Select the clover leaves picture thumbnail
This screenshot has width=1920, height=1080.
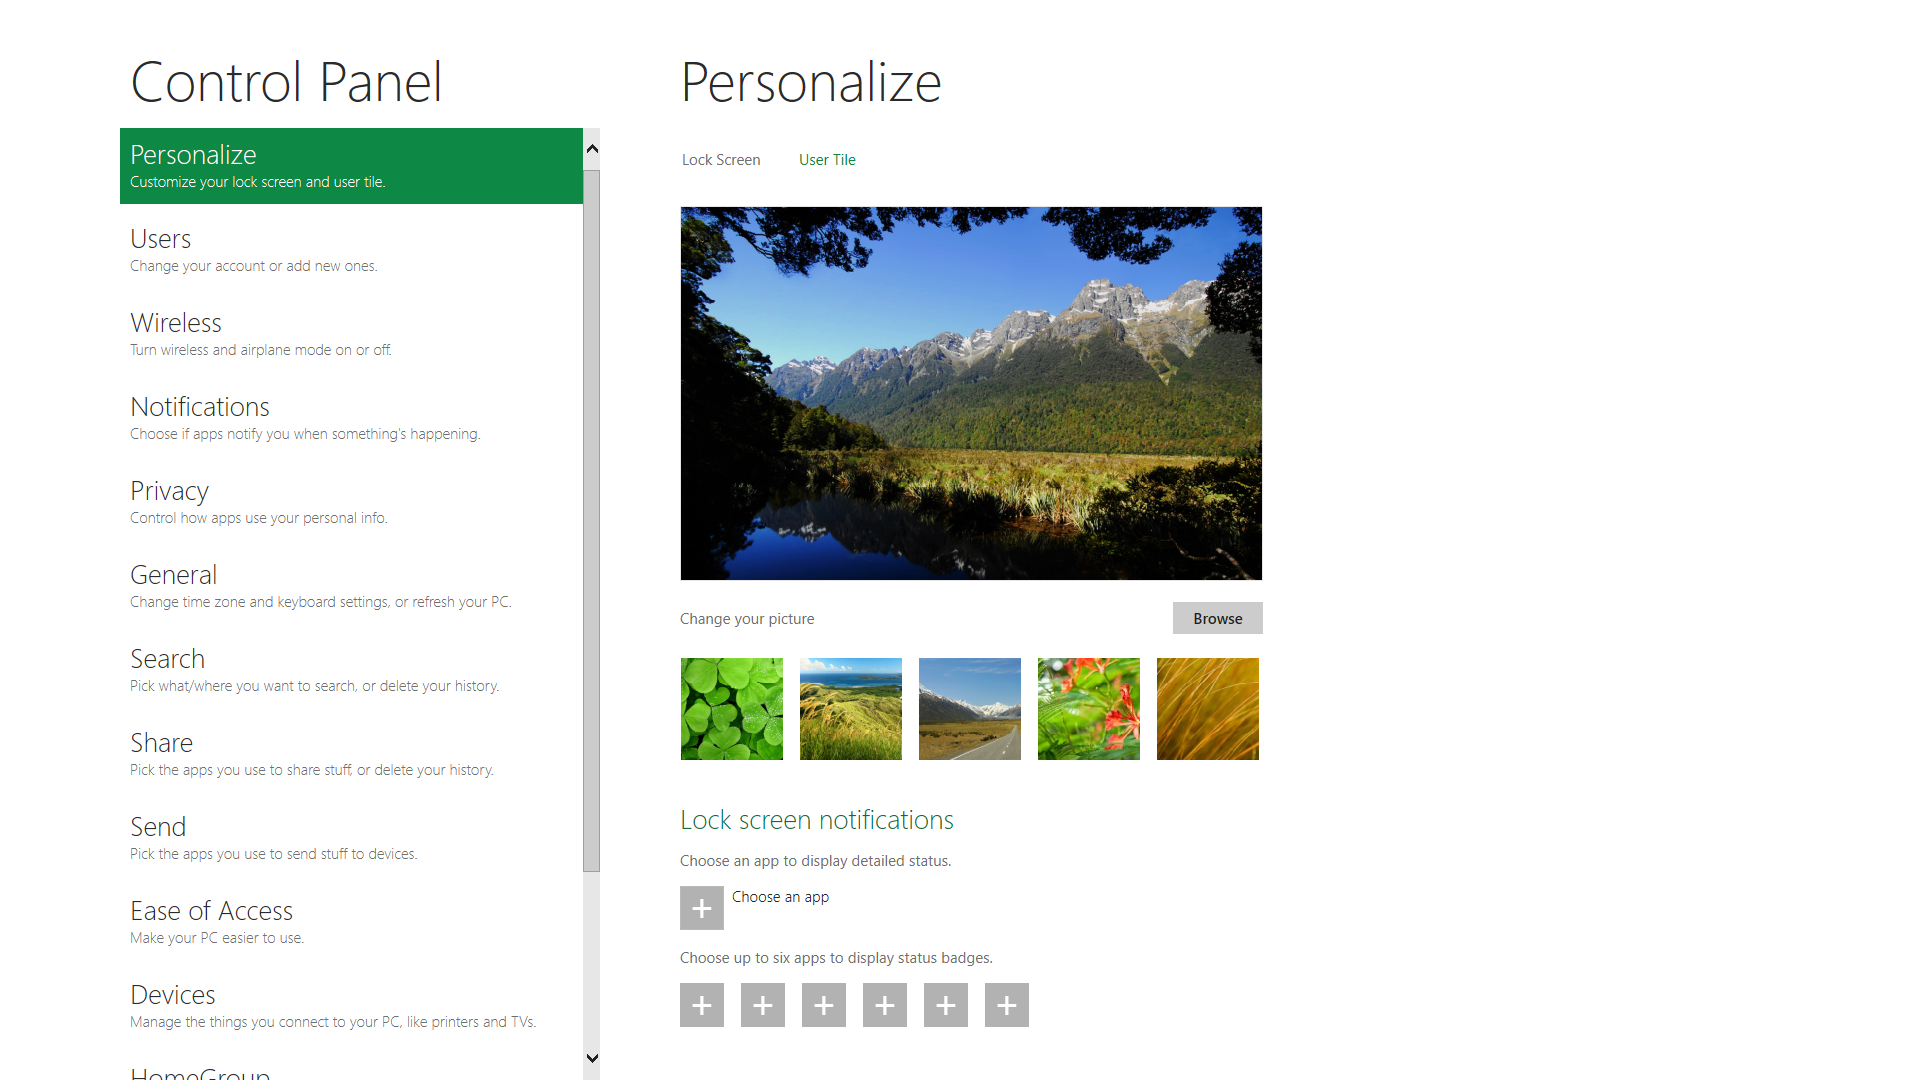[732, 709]
